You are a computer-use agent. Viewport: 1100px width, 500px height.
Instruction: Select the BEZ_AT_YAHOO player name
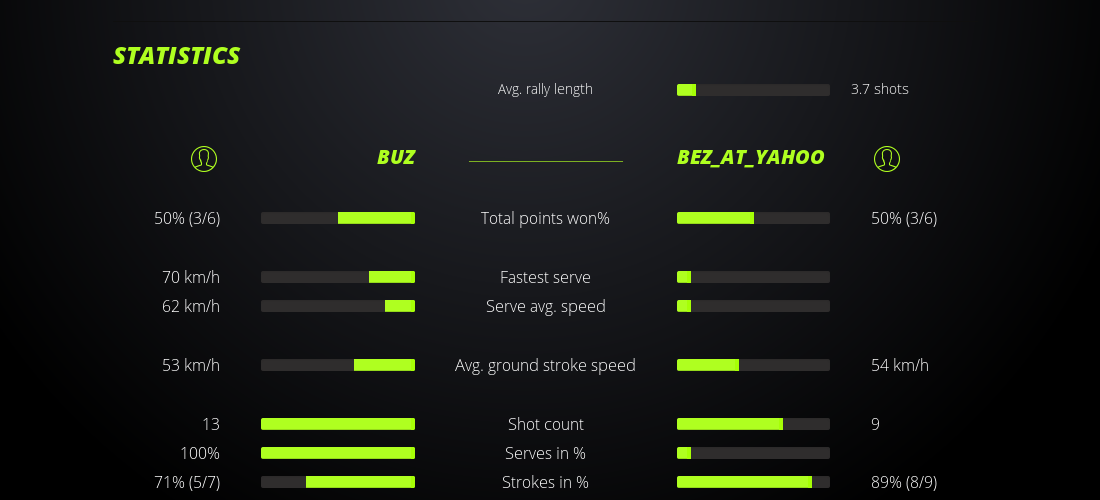click(751, 157)
